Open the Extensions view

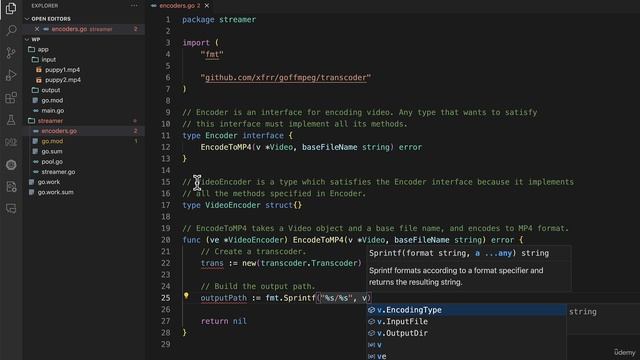coord(11,98)
